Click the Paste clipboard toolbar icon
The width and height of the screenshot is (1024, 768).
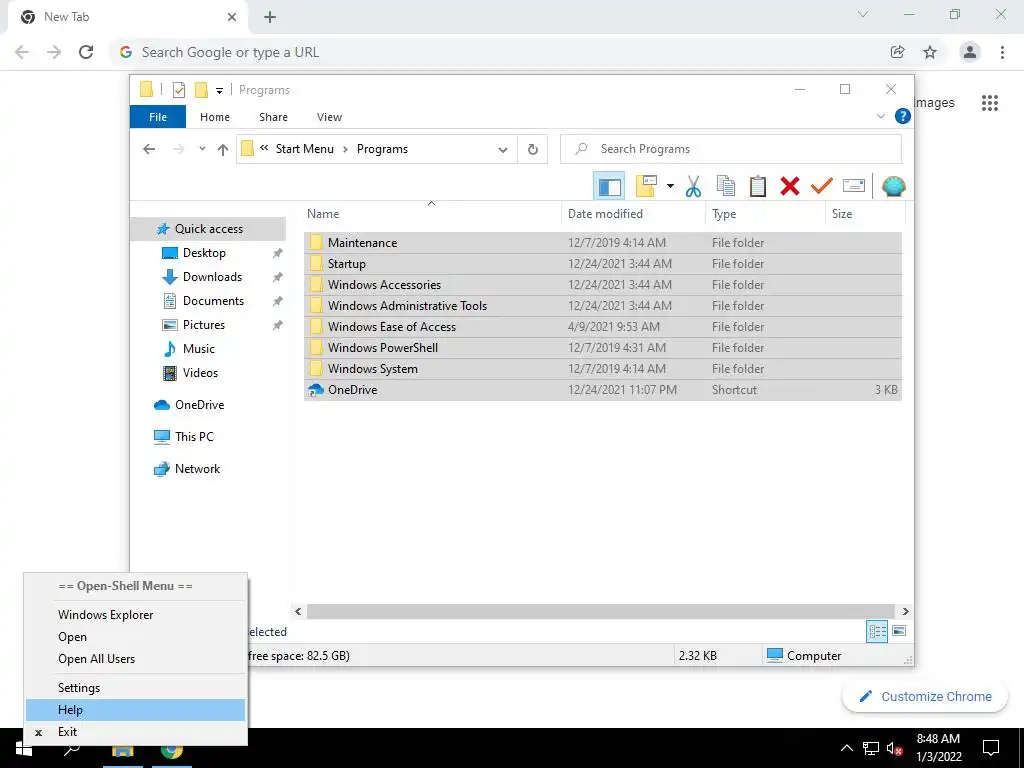(x=758, y=186)
